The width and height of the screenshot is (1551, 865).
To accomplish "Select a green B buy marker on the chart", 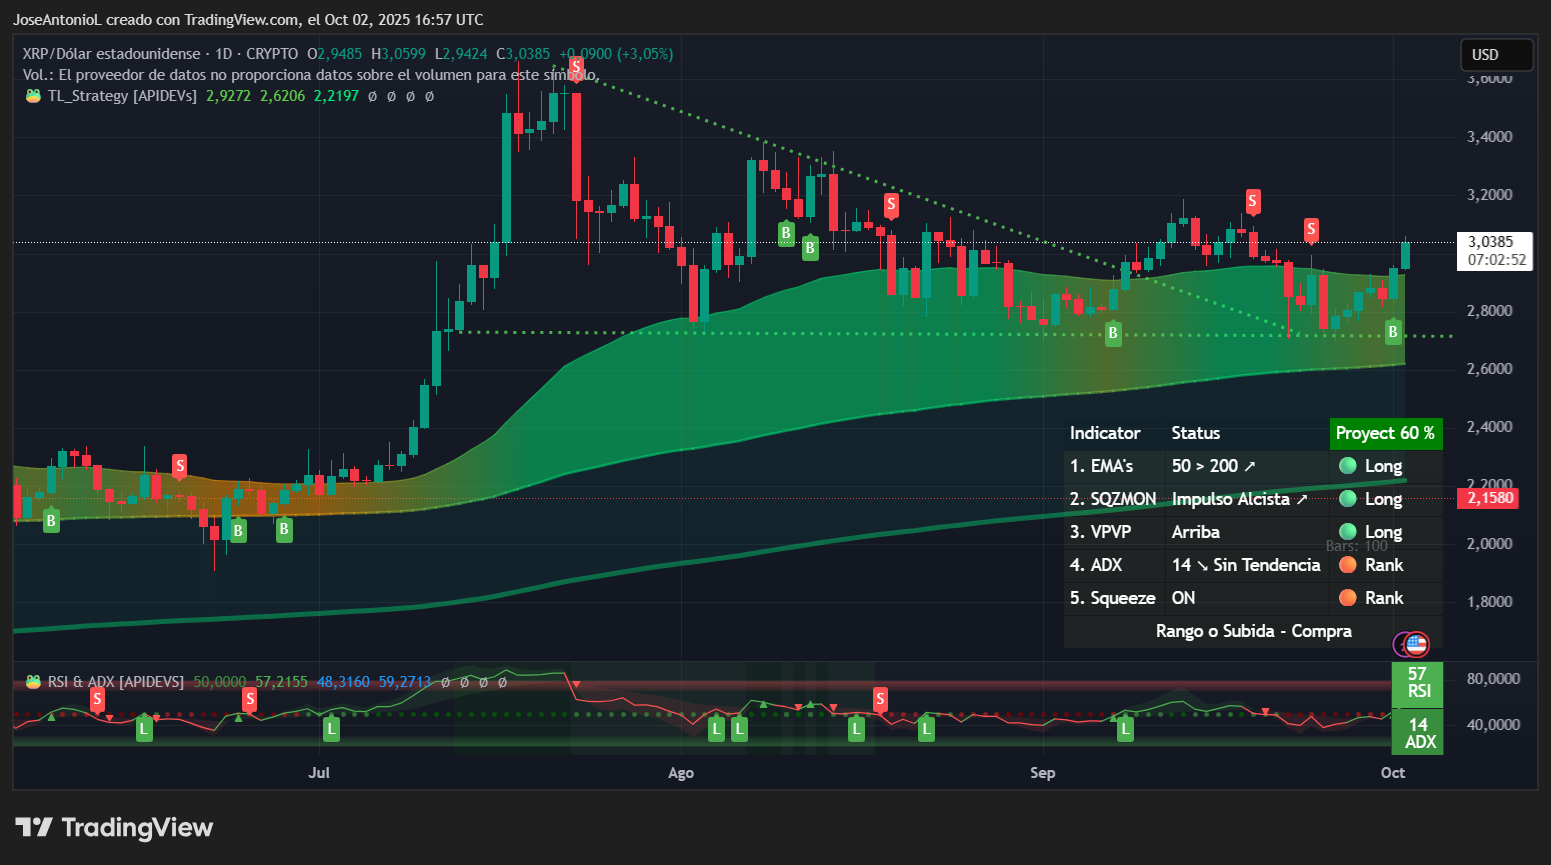I will pyautogui.click(x=786, y=235).
